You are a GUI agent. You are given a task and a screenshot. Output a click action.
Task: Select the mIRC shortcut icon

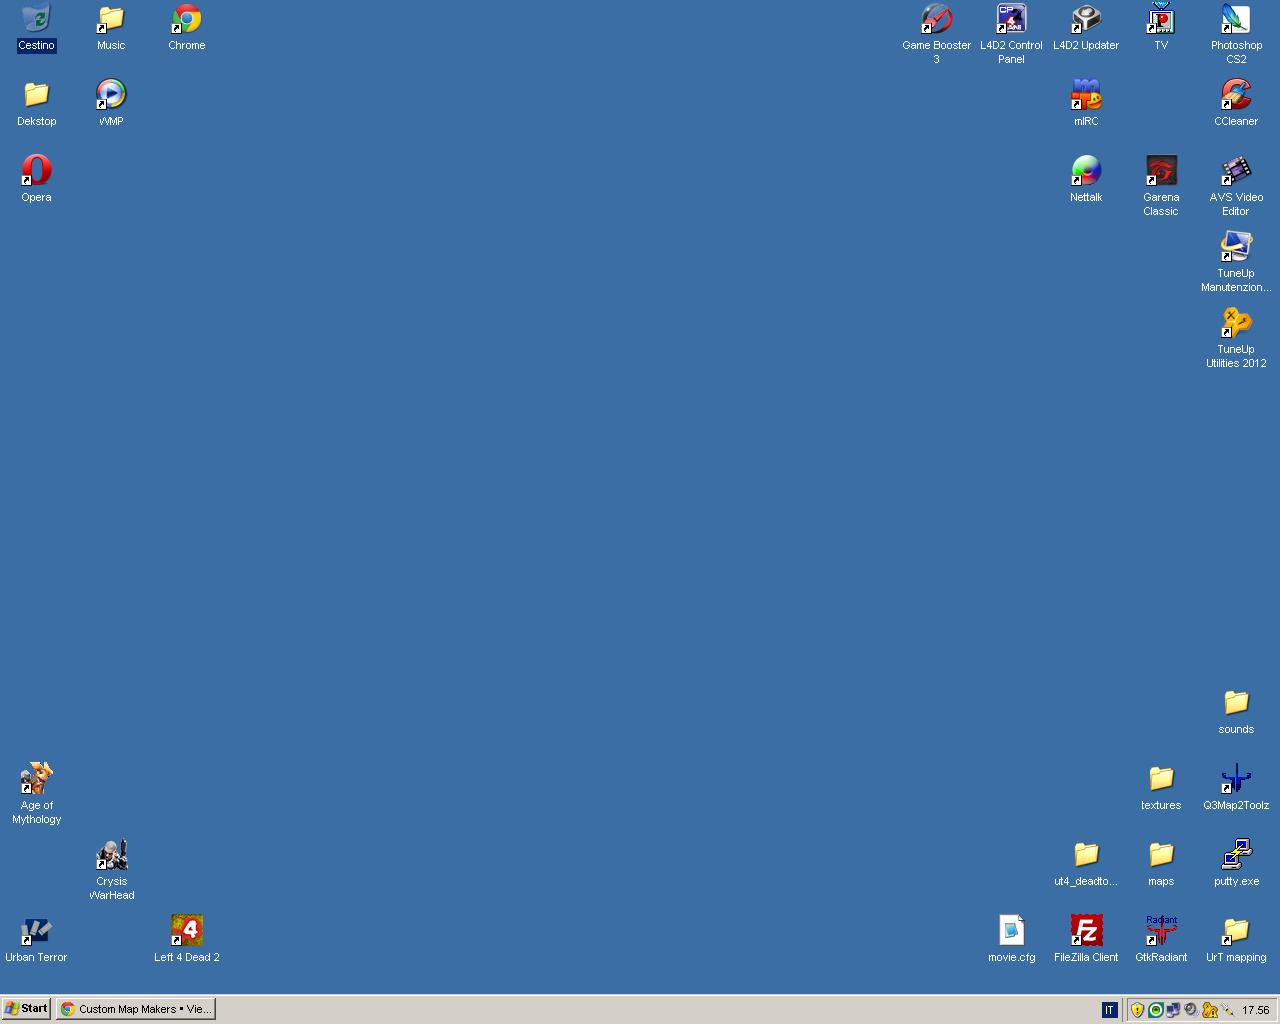click(x=1086, y=95)
